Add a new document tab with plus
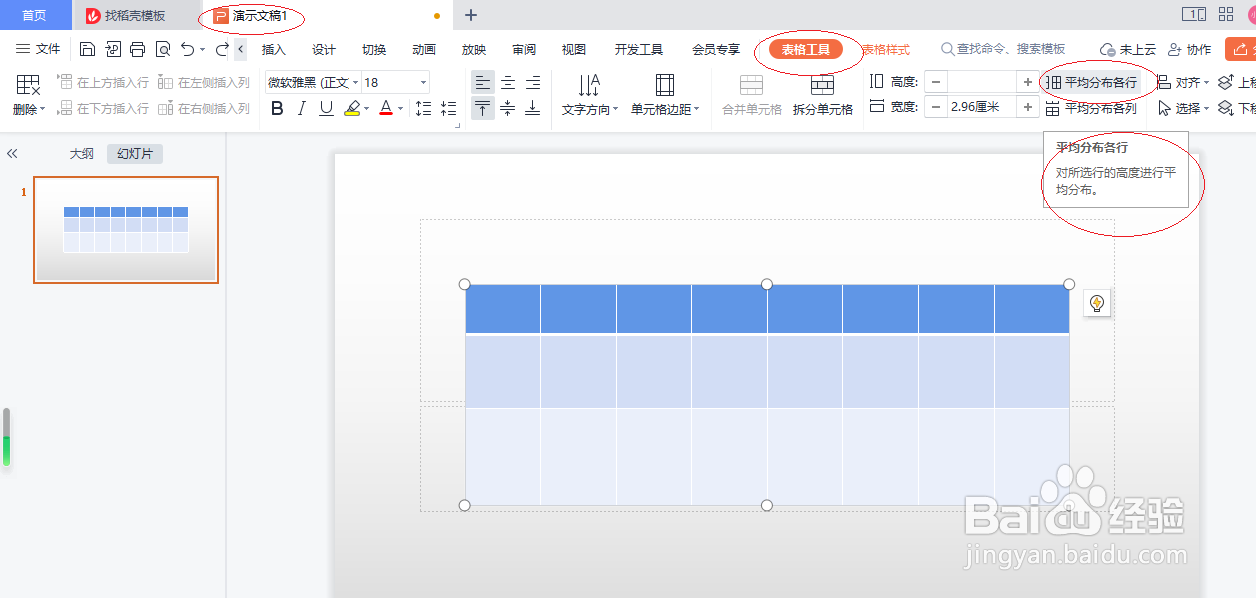This screenshot has height=598, width=1256. (471, 15)
